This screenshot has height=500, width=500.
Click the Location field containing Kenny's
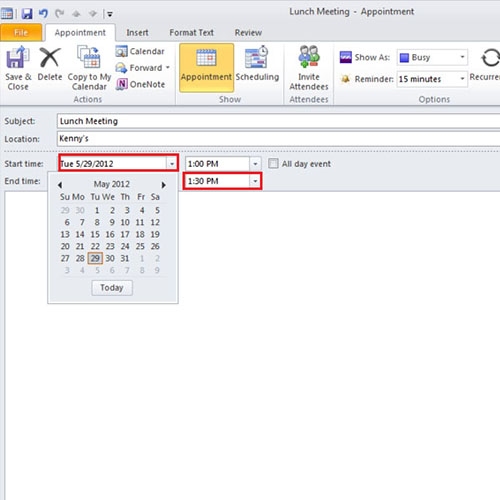(278, 138)
